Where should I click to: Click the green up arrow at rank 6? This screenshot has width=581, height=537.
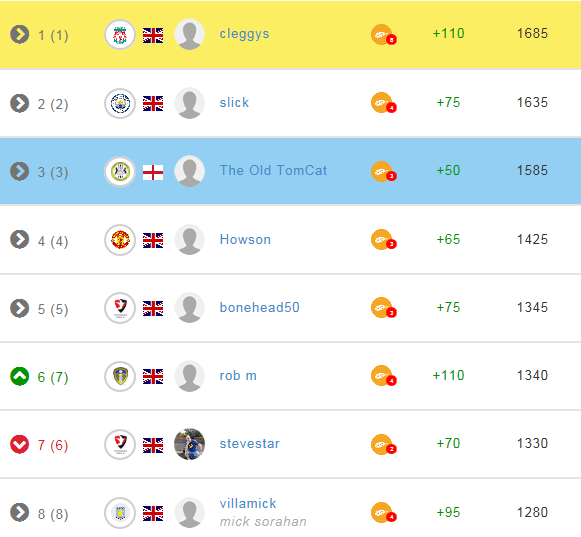point(19,376)
